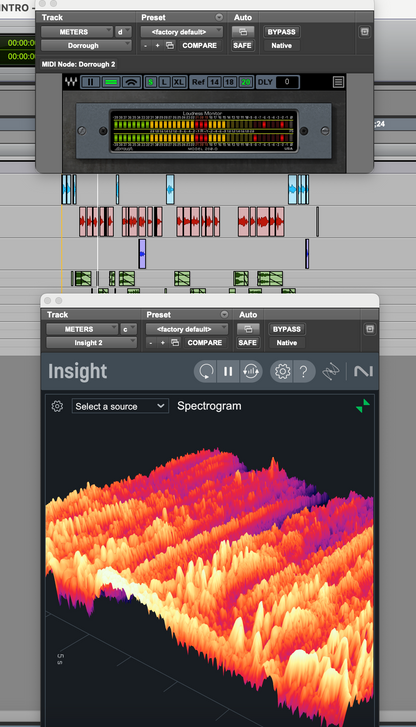Open the Dorrough plugin menu icon
Image resolution: width=416 pixels, height=727 pixels.
tap(339, 82)
